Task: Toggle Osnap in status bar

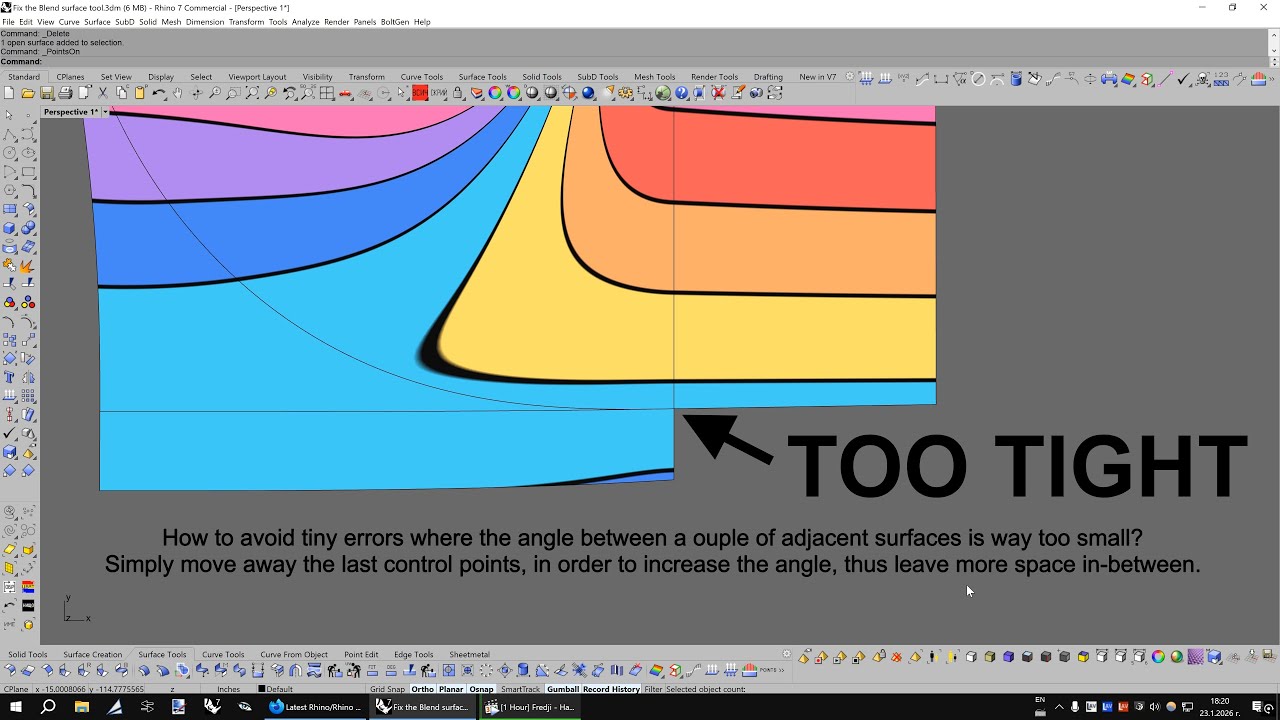Action: (x=481, y=689)
